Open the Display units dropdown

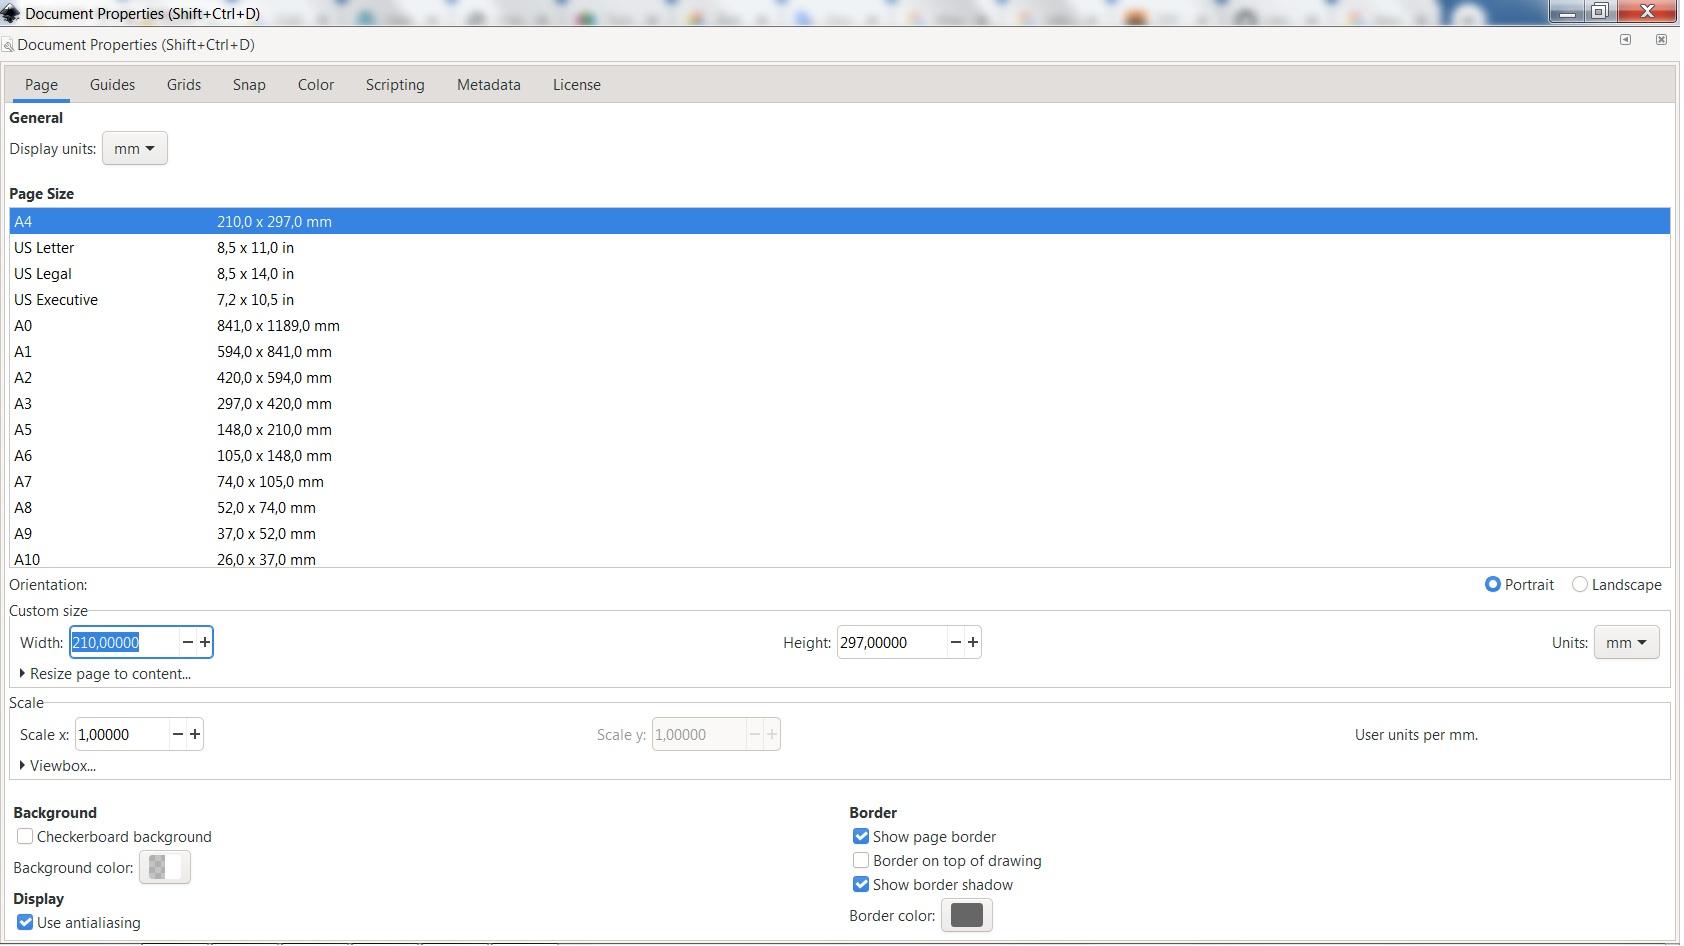(134, 148)
